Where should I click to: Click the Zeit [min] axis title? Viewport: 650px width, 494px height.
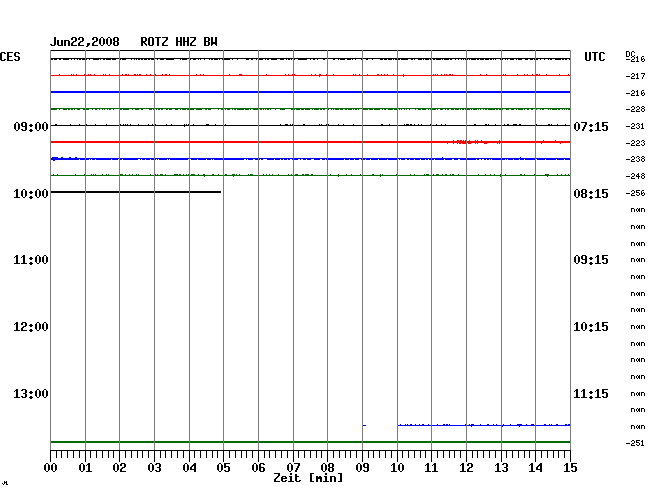pyautogui.click(x=308, y=478)
